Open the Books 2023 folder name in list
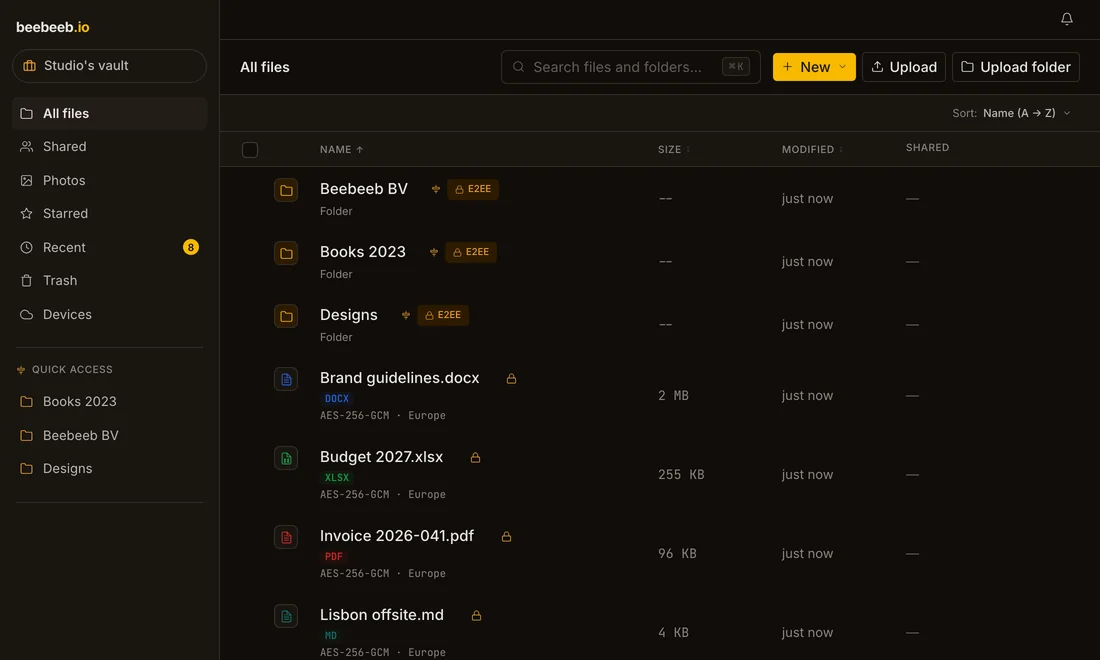Image resolution: width=1100 pixels, height=660 pixels. pos(363,252)
